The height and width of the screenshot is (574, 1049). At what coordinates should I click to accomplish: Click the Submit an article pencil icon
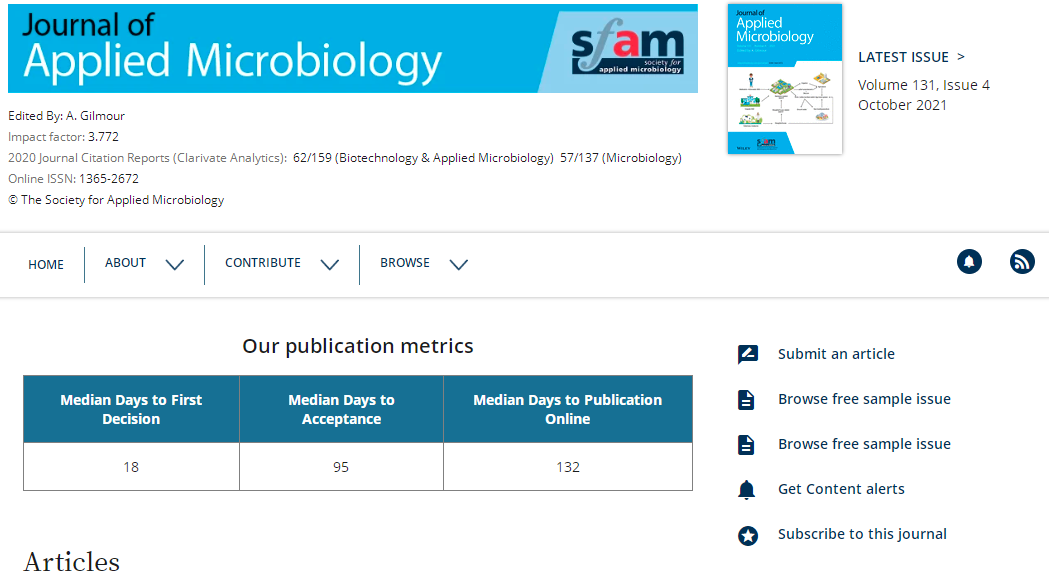(747, 354)
